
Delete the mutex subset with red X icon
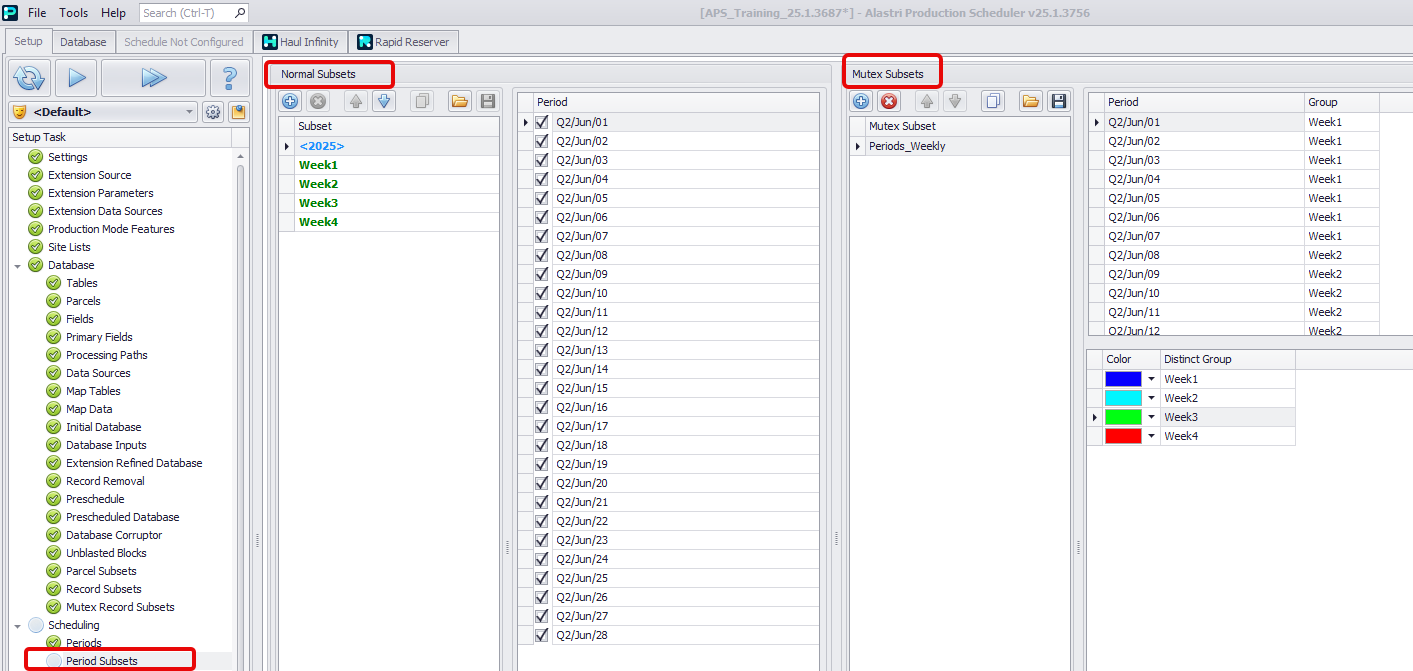[889, 101]
